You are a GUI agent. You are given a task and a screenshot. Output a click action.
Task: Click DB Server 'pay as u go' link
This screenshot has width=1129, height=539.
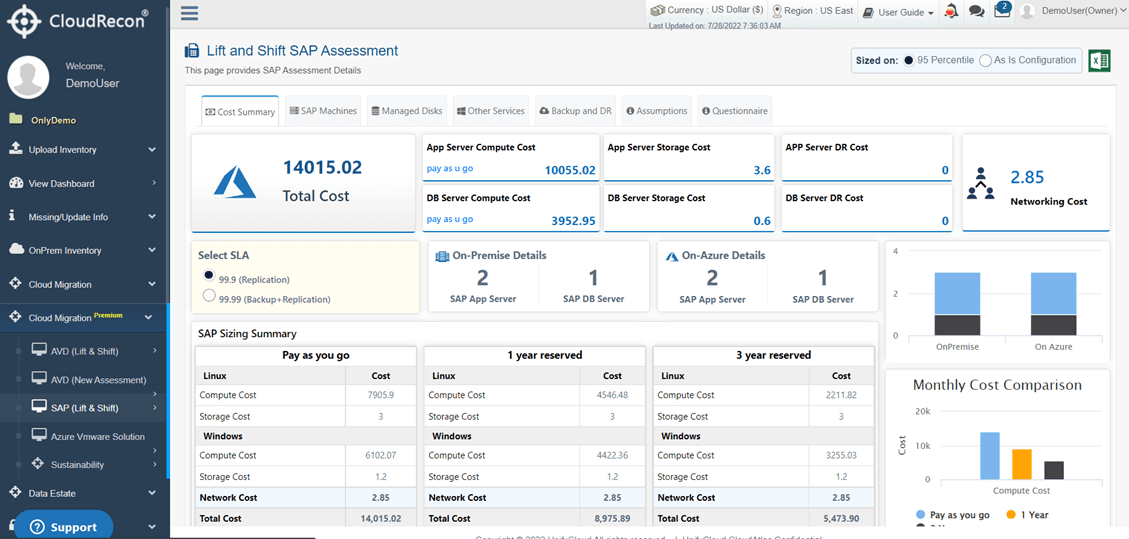(x=450, y=219)
